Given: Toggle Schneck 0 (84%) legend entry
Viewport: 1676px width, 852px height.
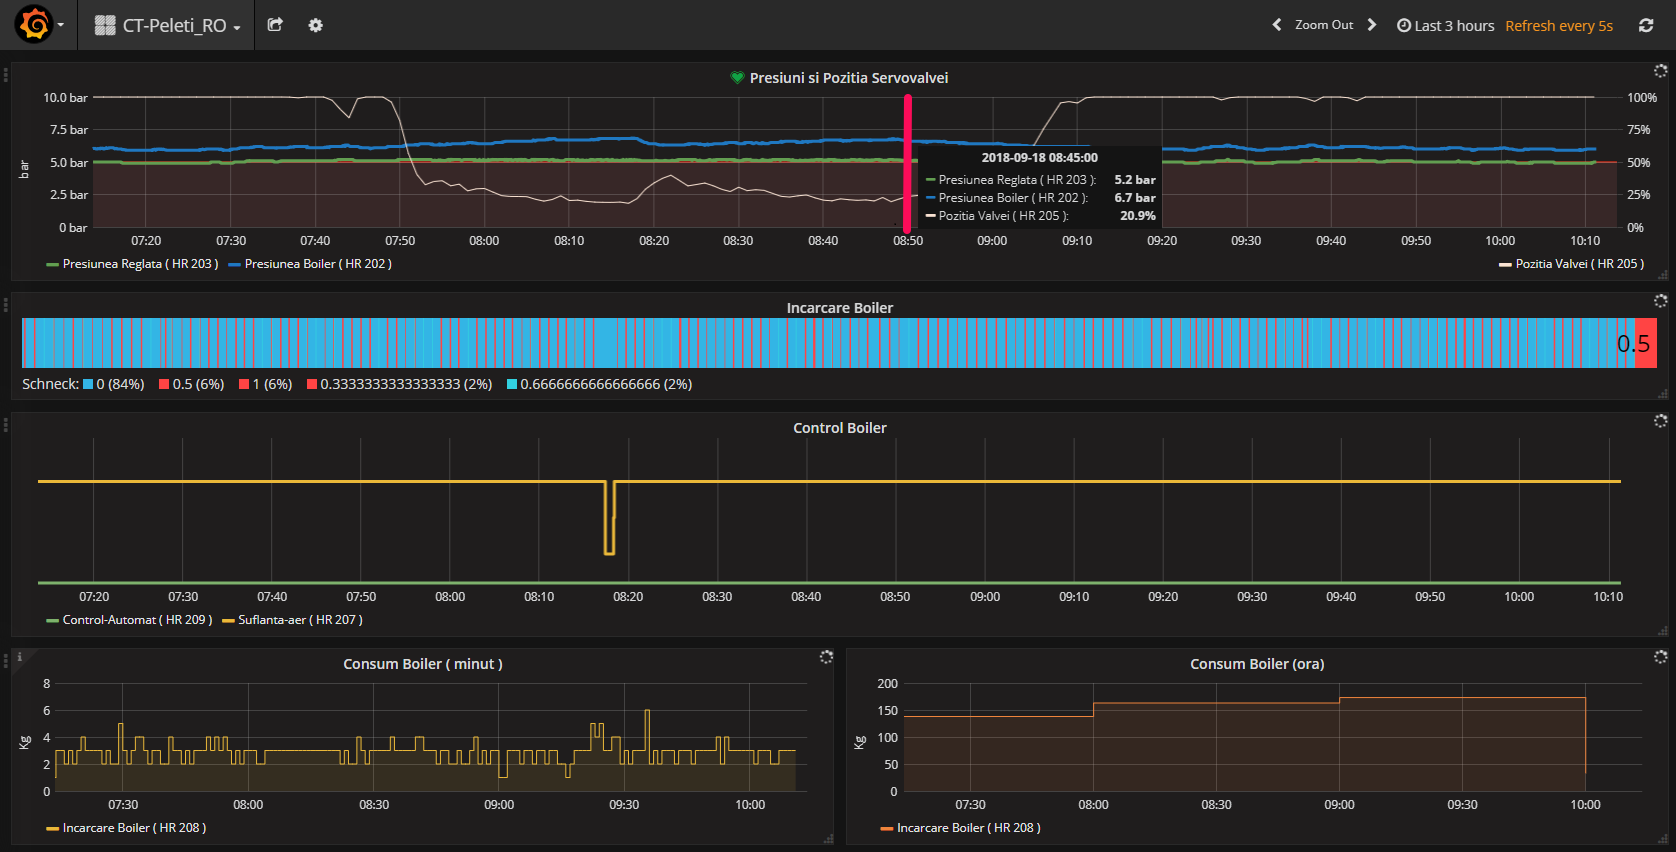Looking at the screenshot, I should tap(114, 384).
